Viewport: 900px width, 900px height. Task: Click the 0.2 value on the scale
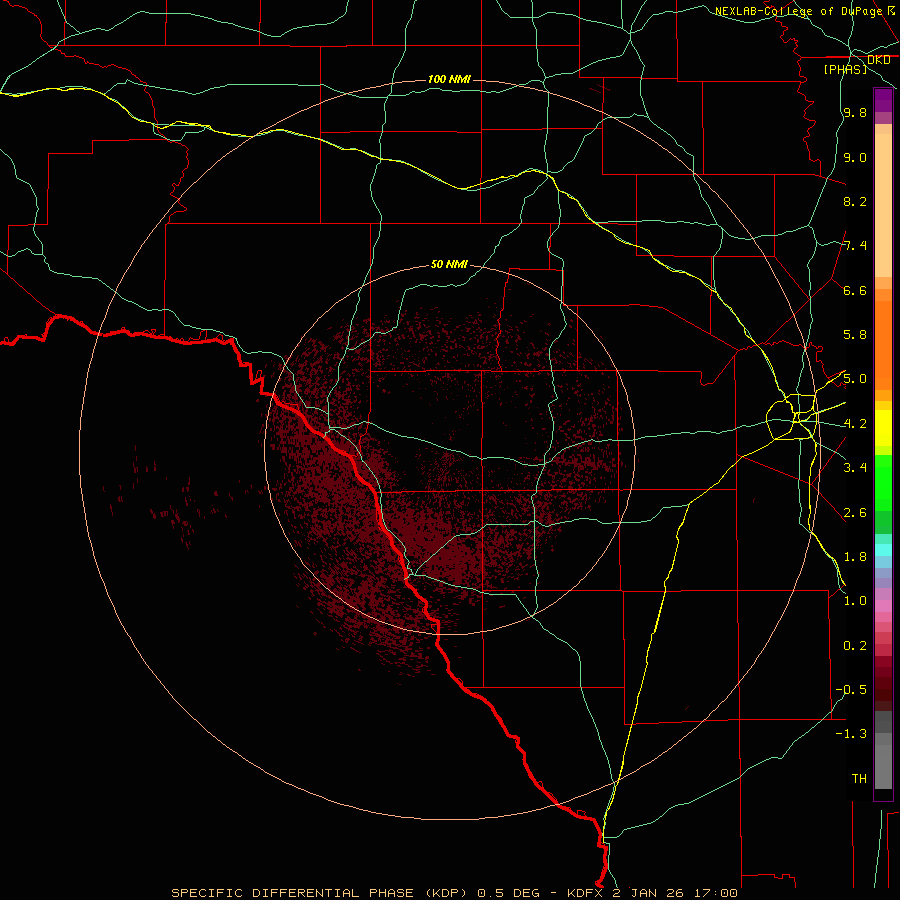pyautogui.click(x=855, y=646)
